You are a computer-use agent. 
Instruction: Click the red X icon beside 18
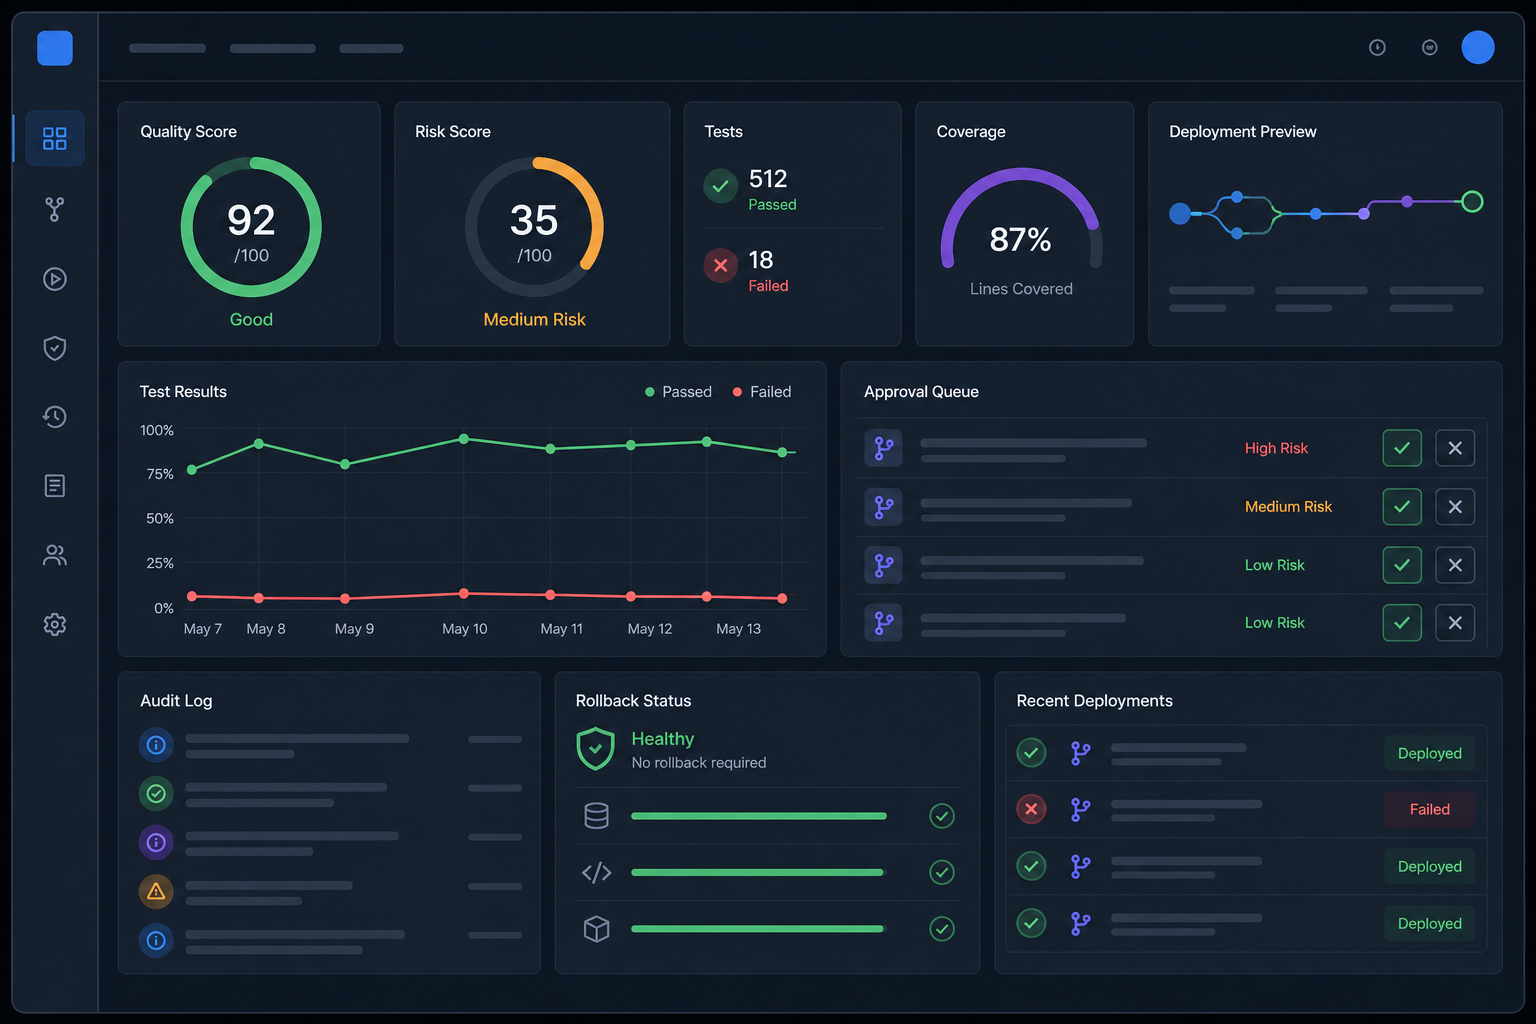coord(720,266)
